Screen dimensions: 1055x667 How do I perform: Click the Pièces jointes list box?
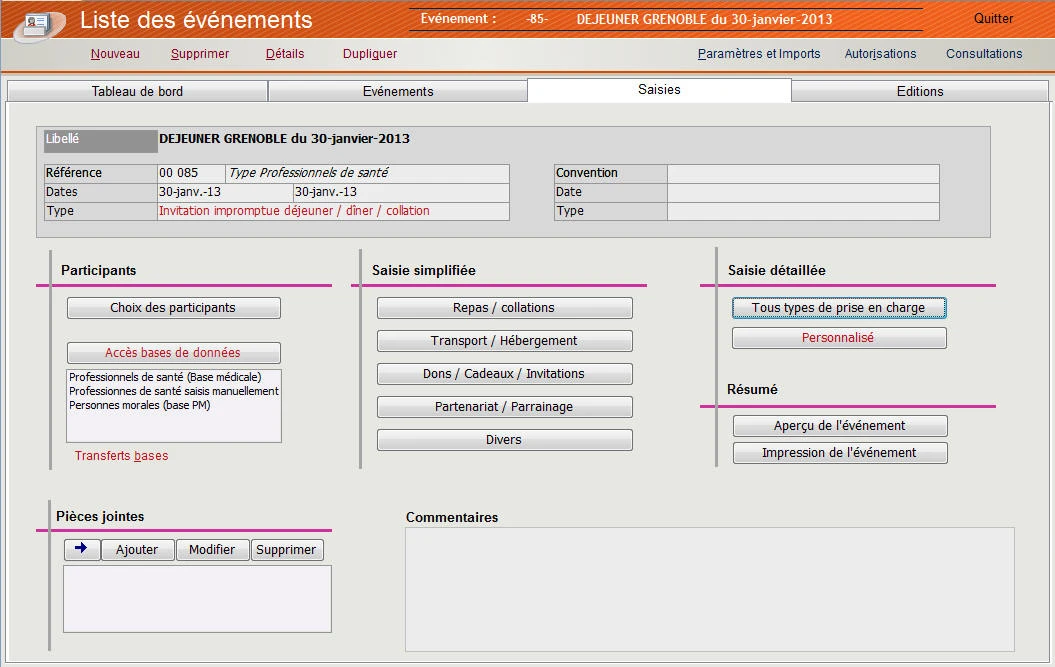[x=197, y=599]
